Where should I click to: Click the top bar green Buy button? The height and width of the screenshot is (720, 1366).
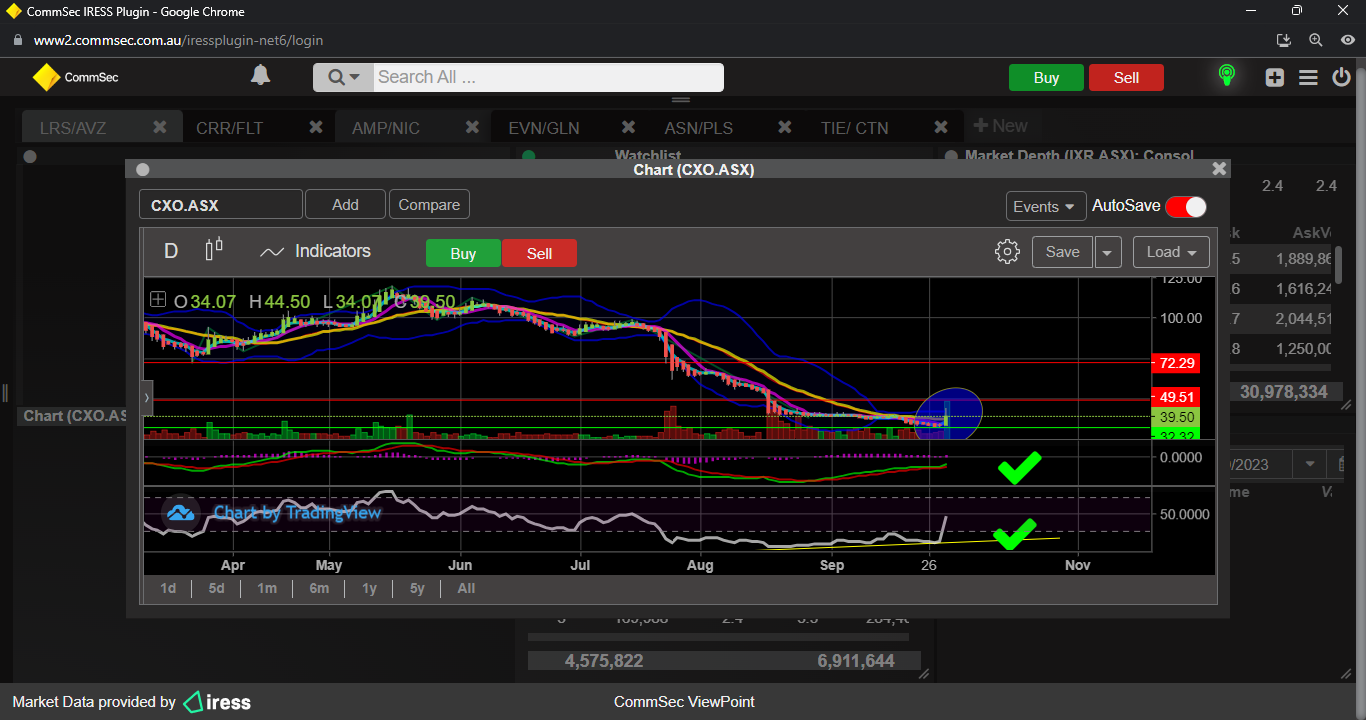click(1046, 77)
